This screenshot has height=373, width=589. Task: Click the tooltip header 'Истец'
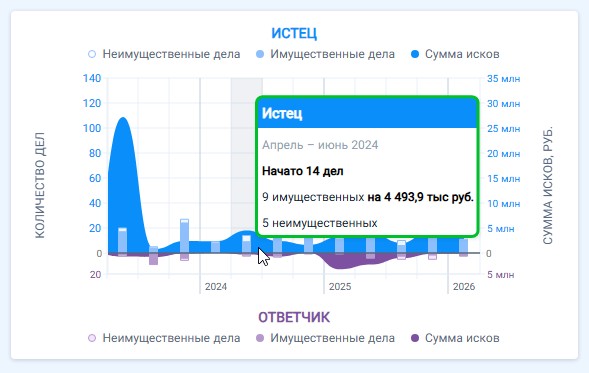tap(367, 113)
